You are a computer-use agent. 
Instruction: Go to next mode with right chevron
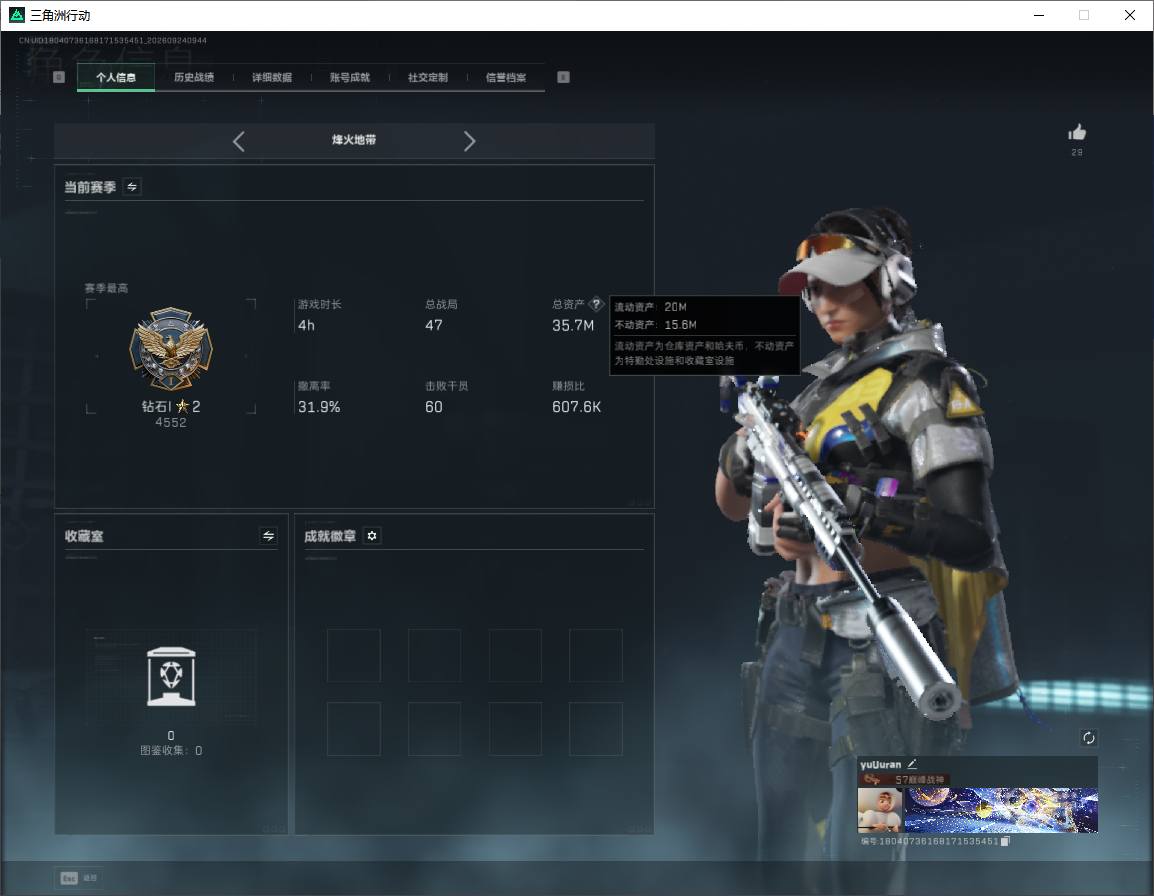click(x=470, y=141)
